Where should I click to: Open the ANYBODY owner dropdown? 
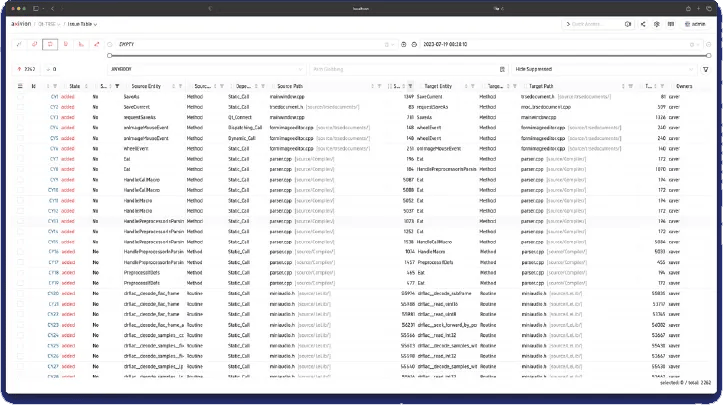[200, 69]
